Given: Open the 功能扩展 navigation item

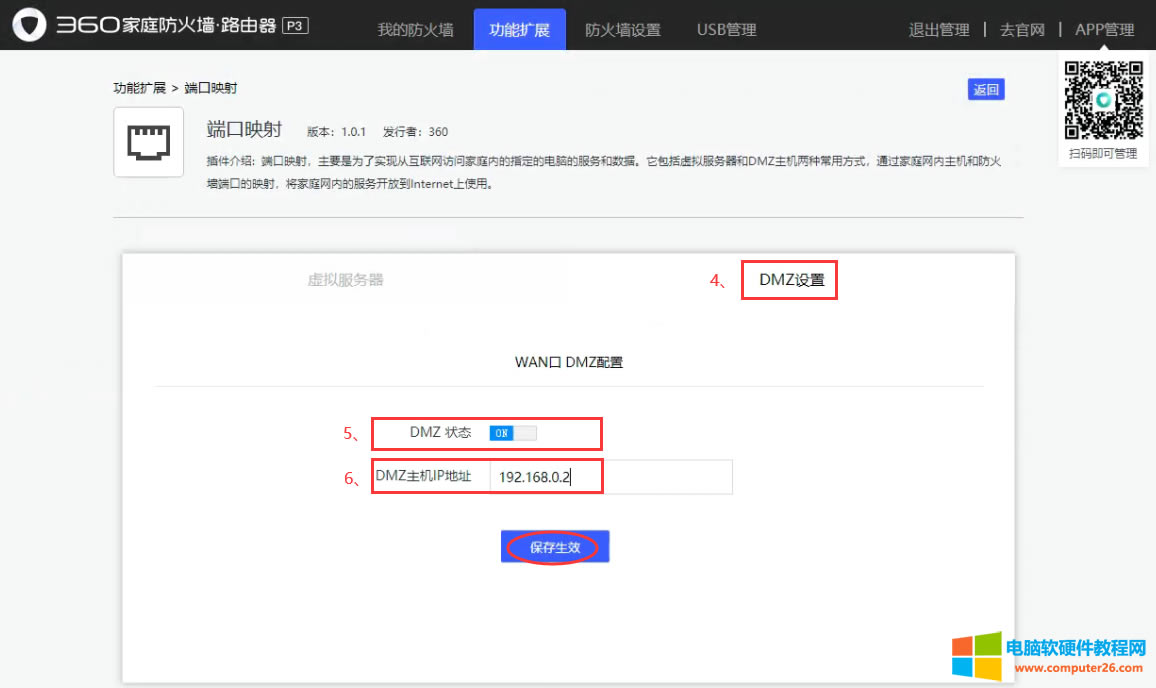Looking at the screenshot, I should pyautogui.click(x=519, y=29).
